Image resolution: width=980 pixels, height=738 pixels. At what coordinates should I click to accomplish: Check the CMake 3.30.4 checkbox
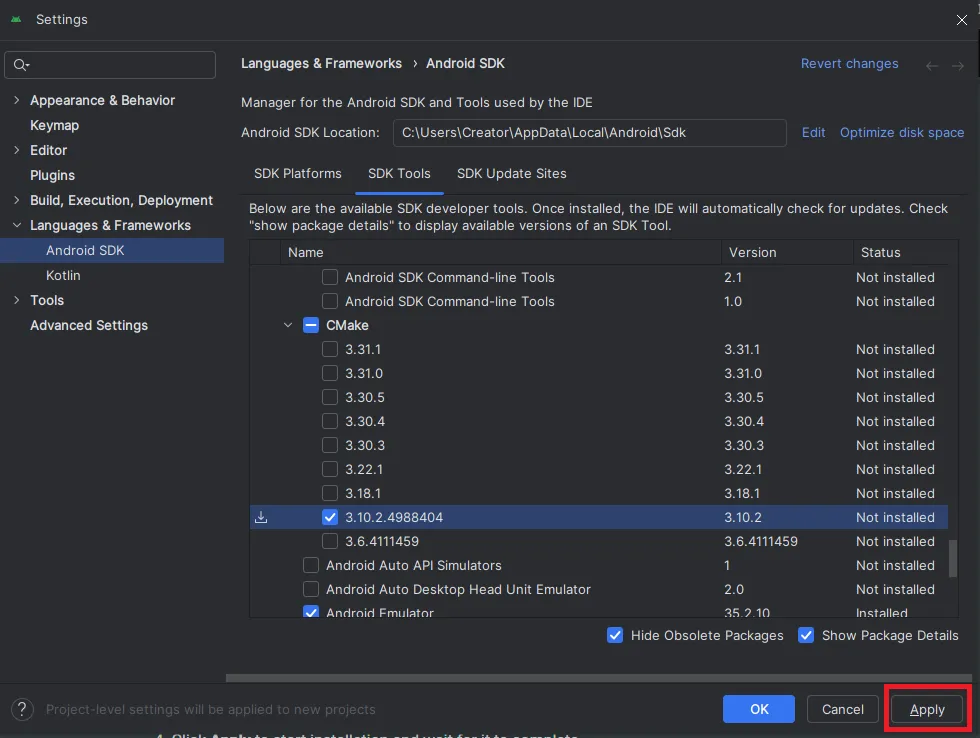(329, 421)
